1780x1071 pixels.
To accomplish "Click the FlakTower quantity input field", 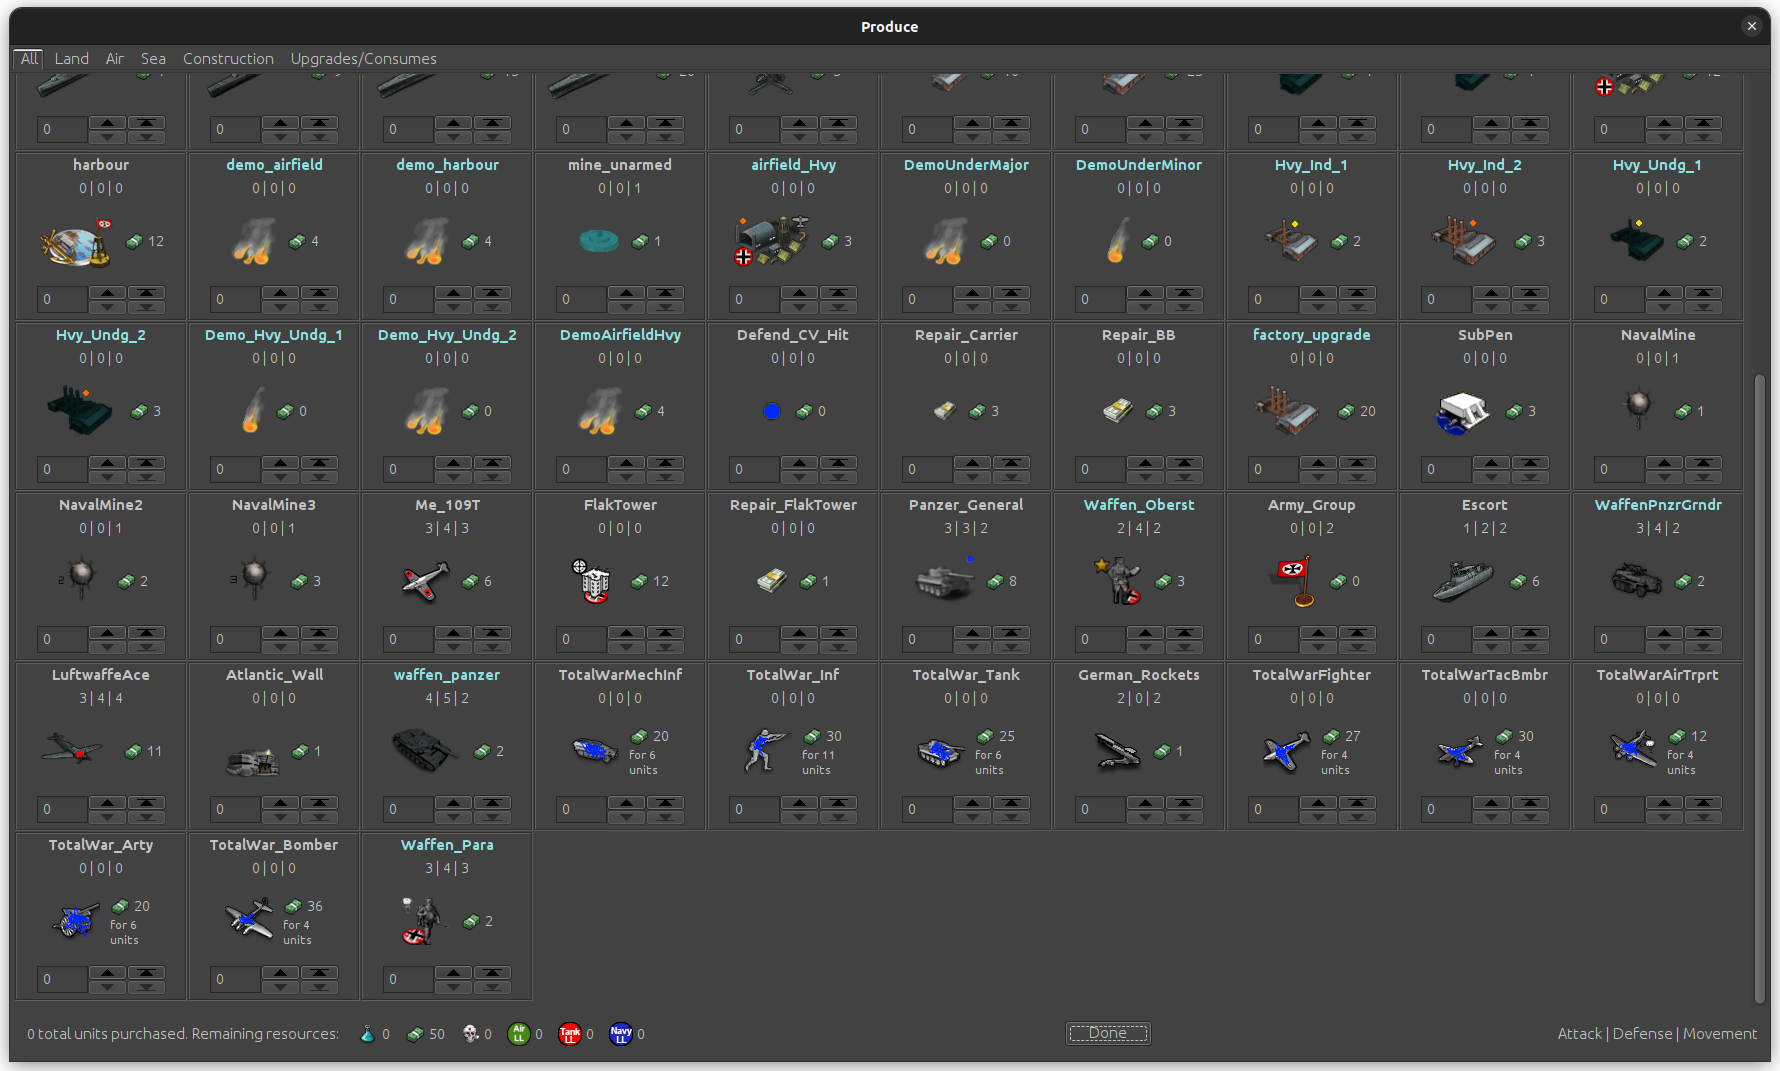I will (581, 639).
